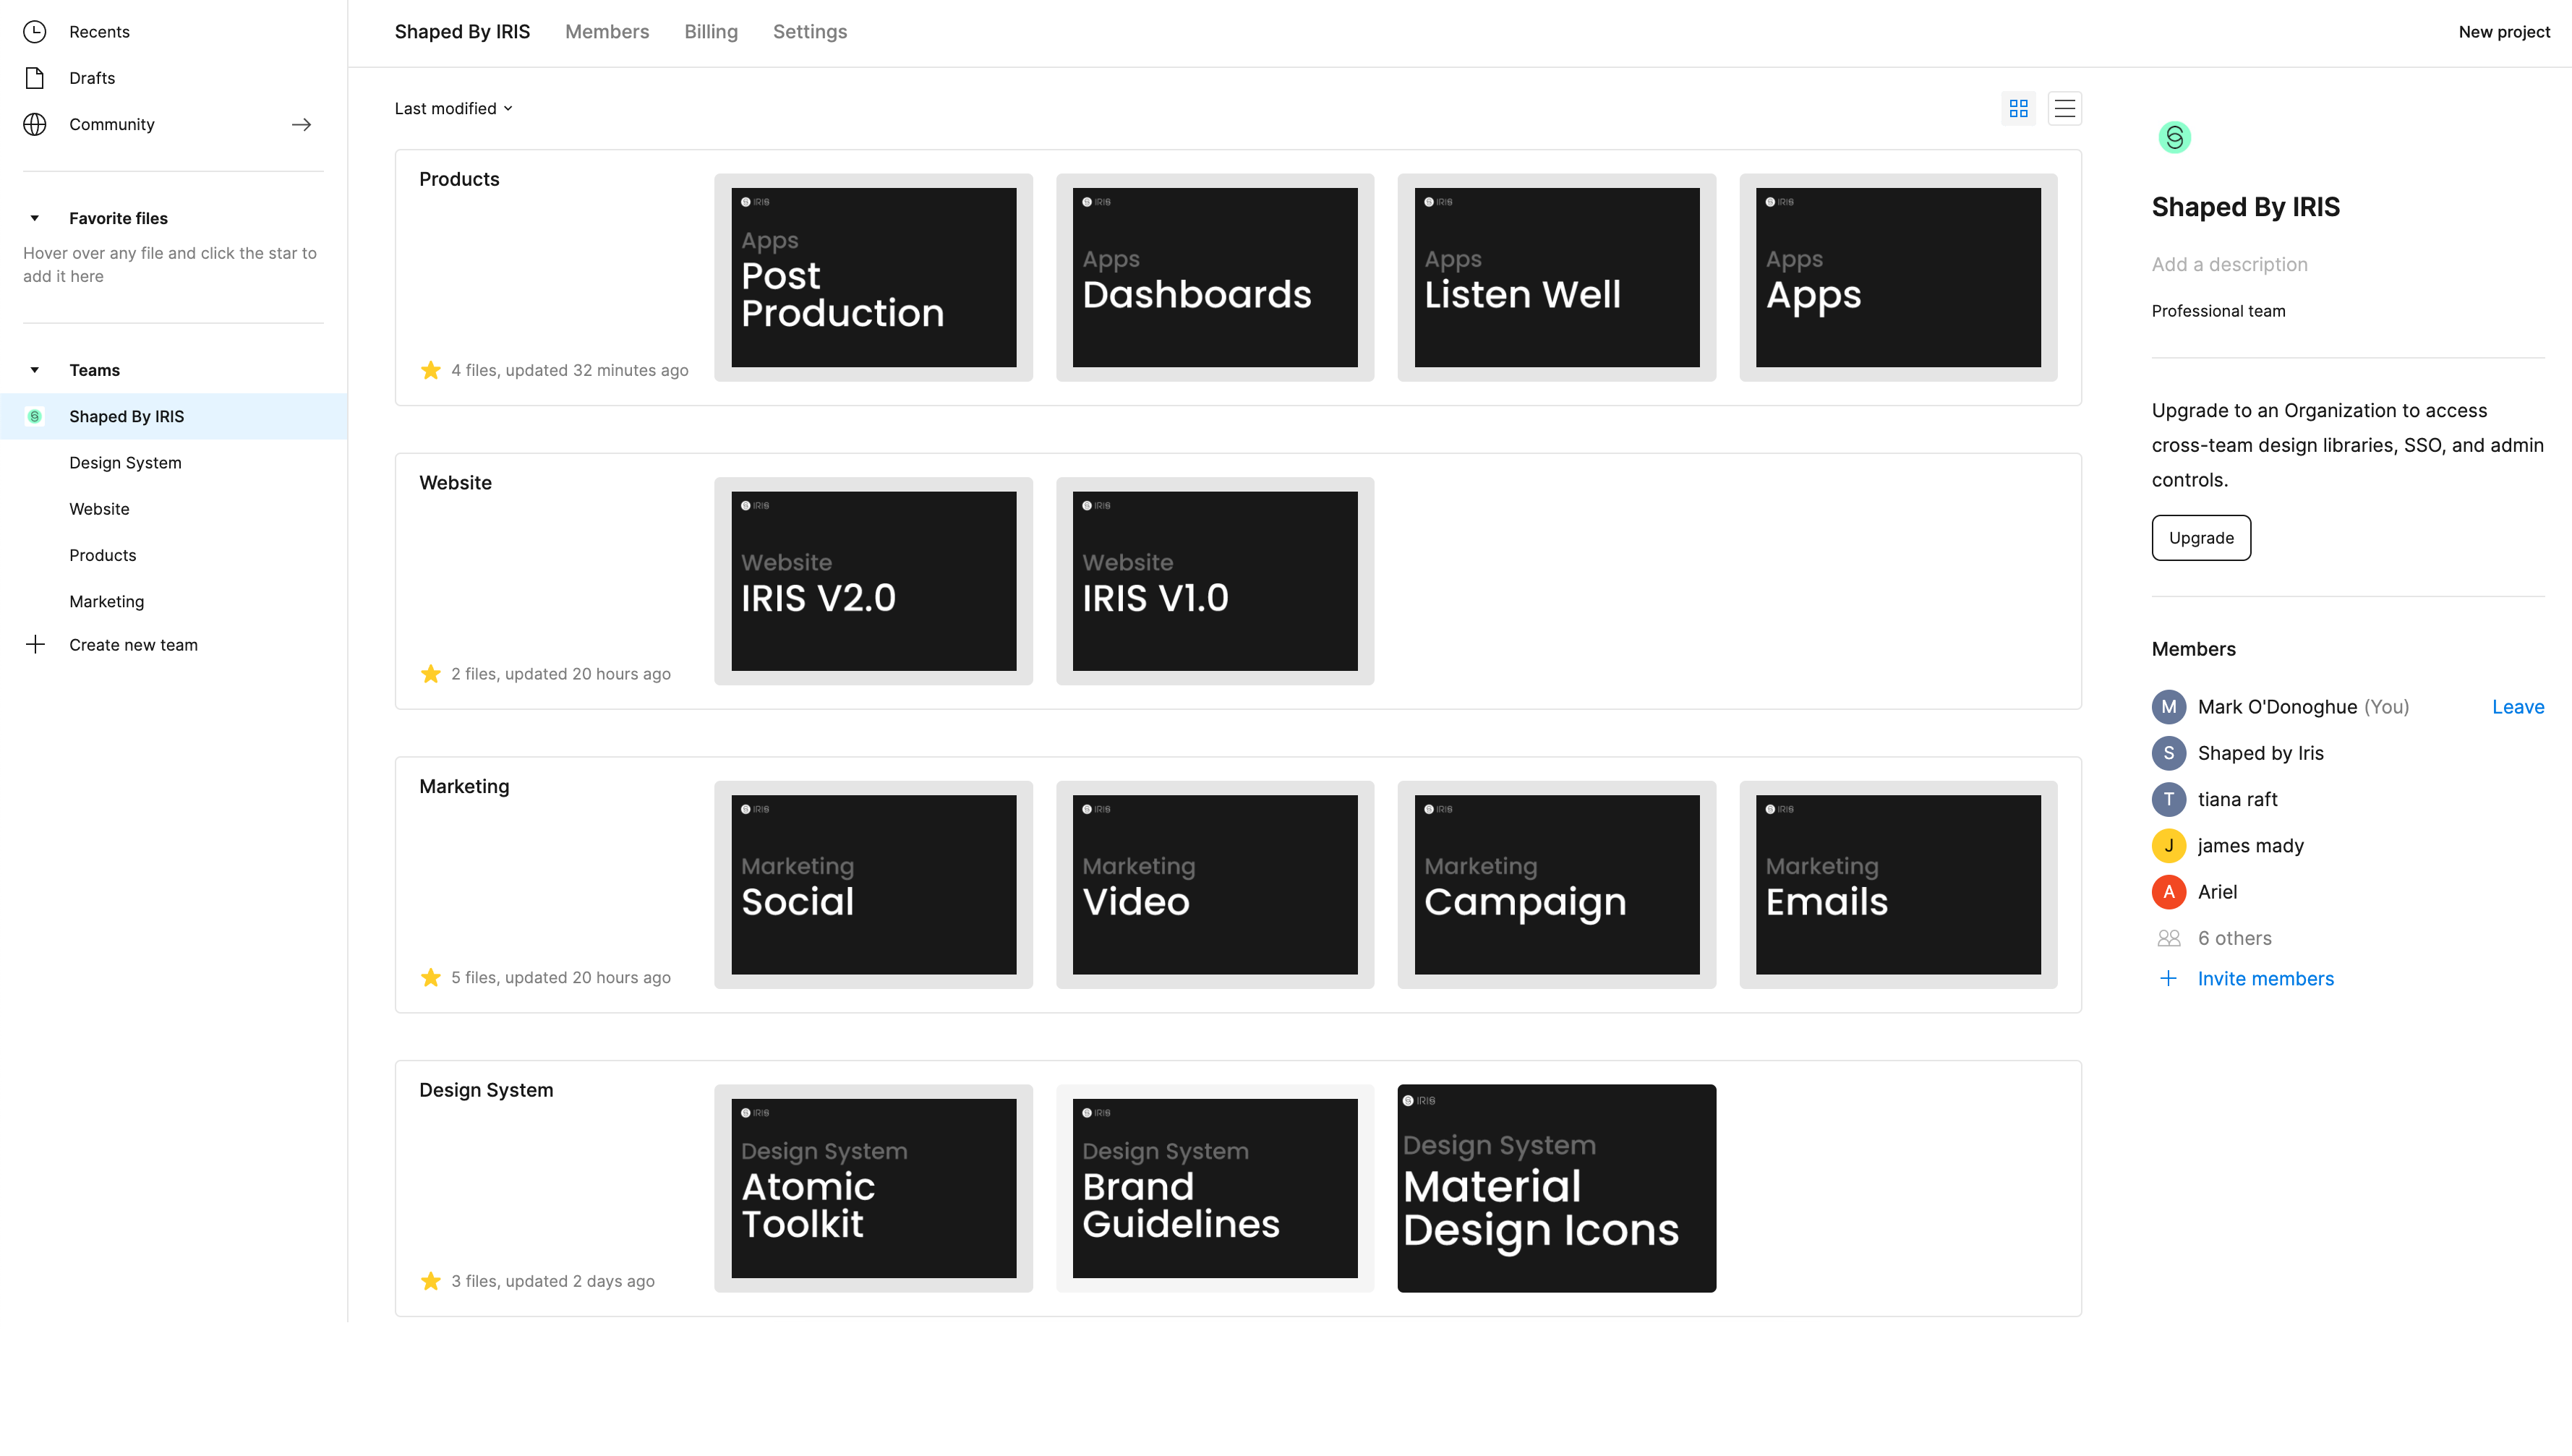Viewport: 2572px width, 1456px height.
Task: Unstar the Website project
Action: [431, 673]
